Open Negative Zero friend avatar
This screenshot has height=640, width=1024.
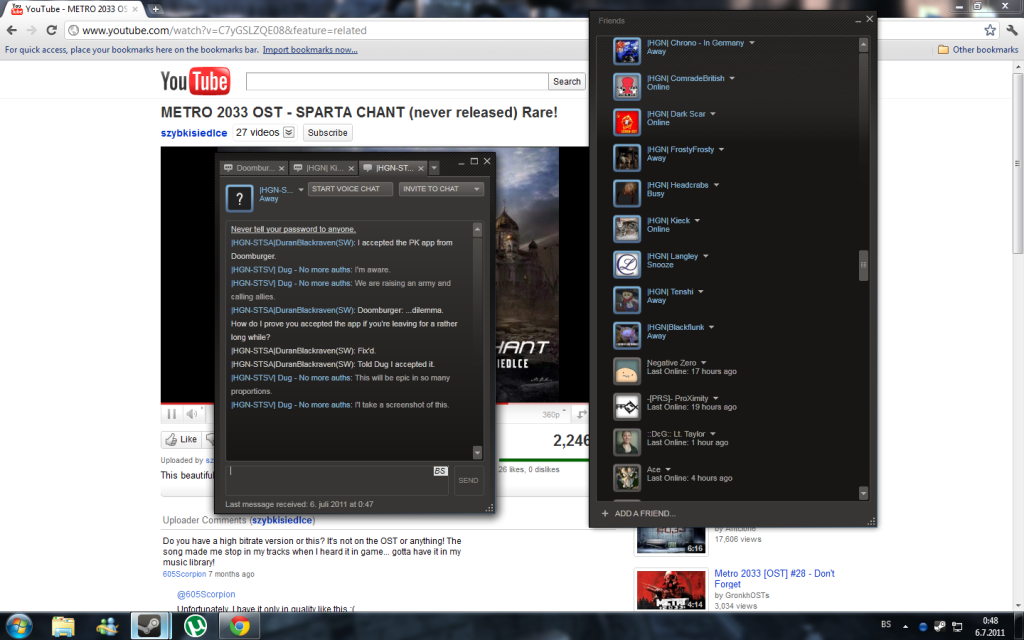click(627, 371)
